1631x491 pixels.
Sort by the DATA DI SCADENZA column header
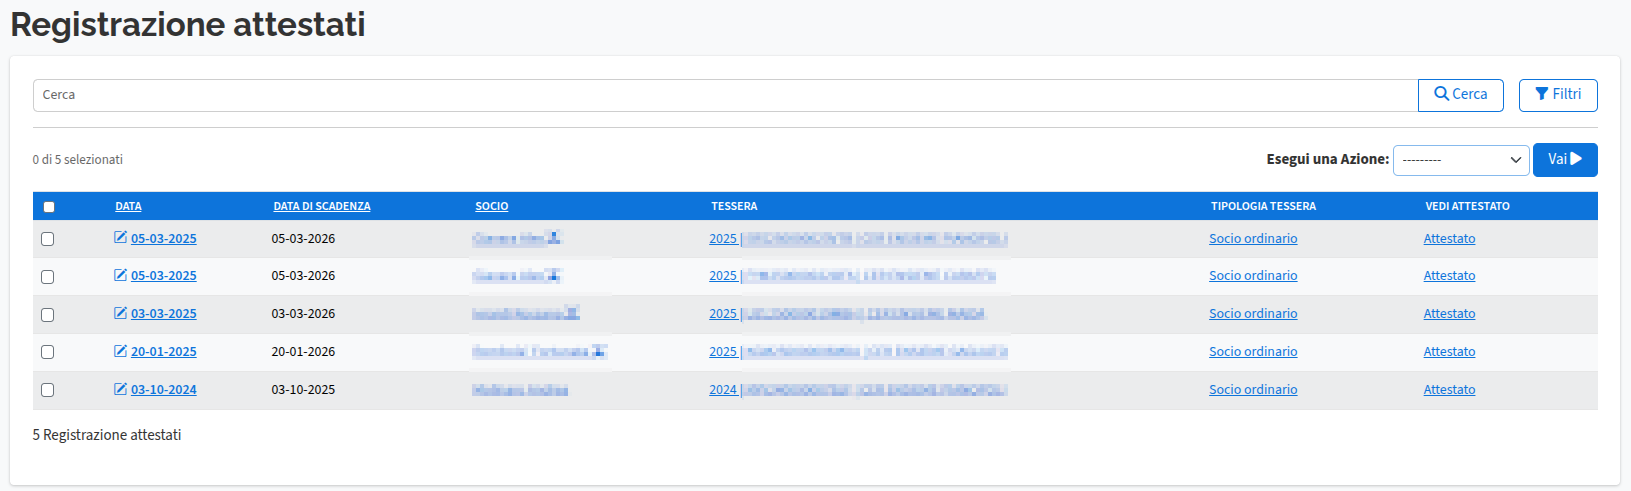point(322,206)
